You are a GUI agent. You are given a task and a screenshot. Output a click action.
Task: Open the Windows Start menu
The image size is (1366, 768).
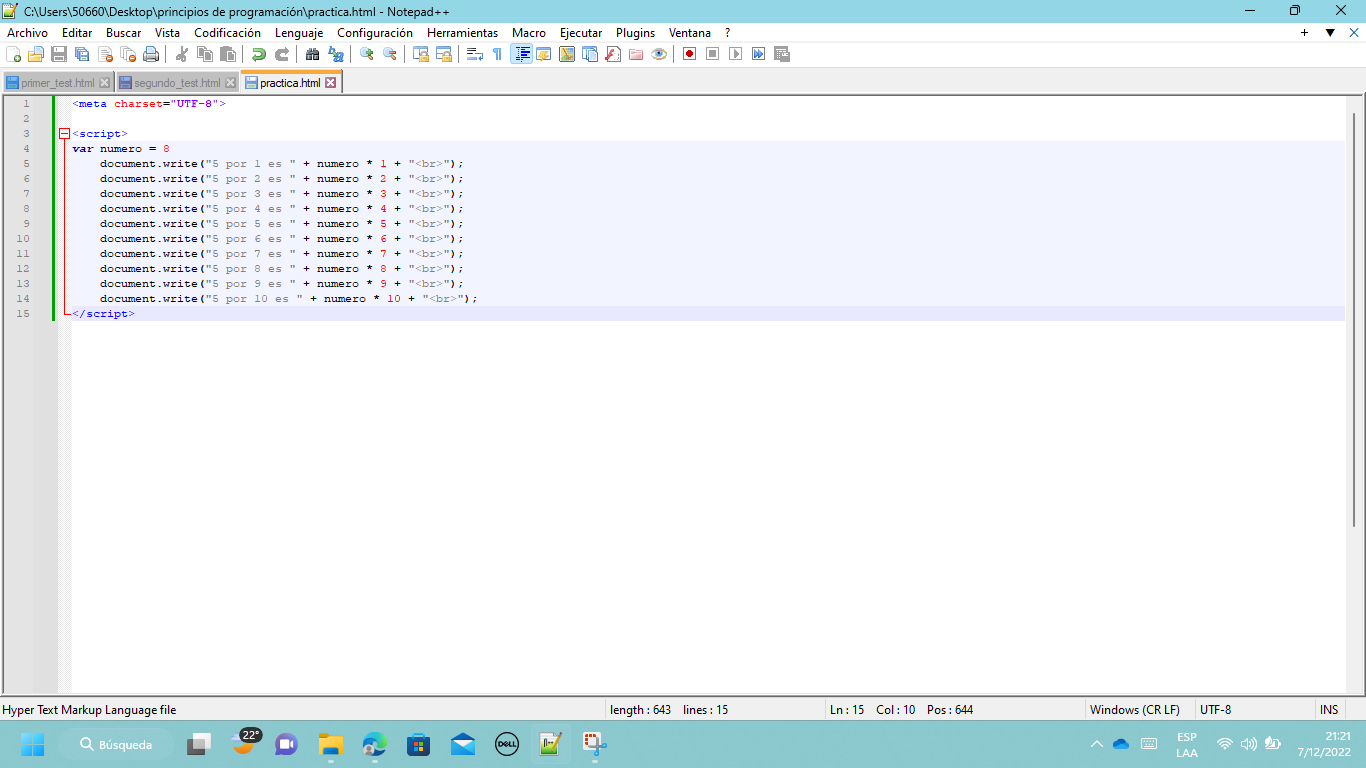pos(32,744)
